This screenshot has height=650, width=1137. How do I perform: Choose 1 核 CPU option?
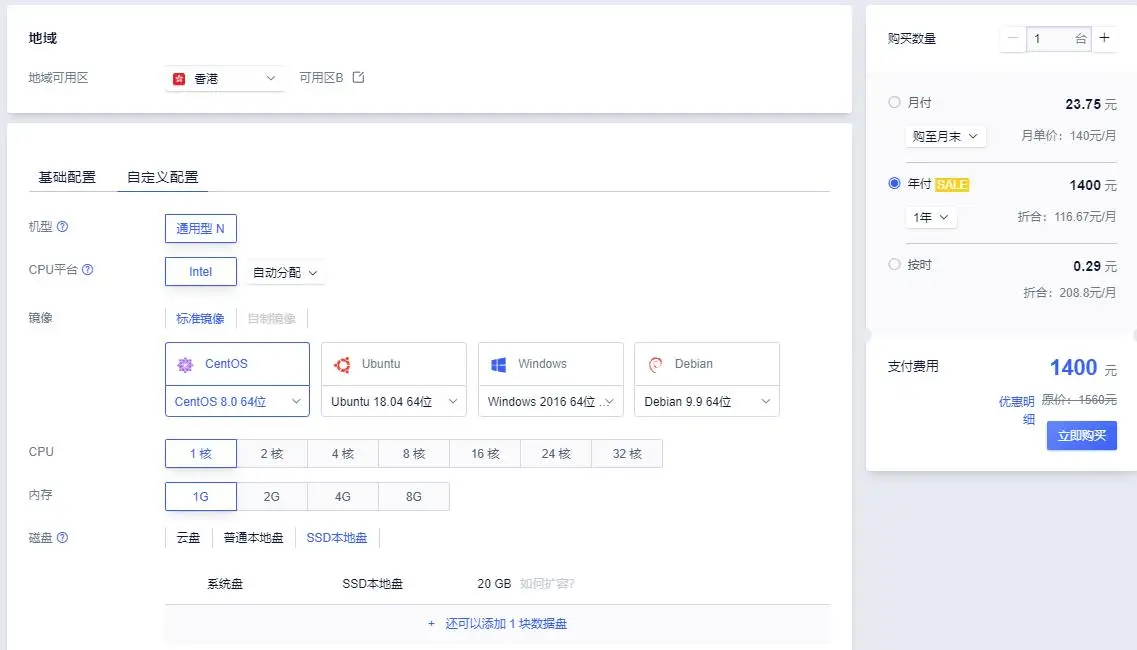tap(201, 453)
